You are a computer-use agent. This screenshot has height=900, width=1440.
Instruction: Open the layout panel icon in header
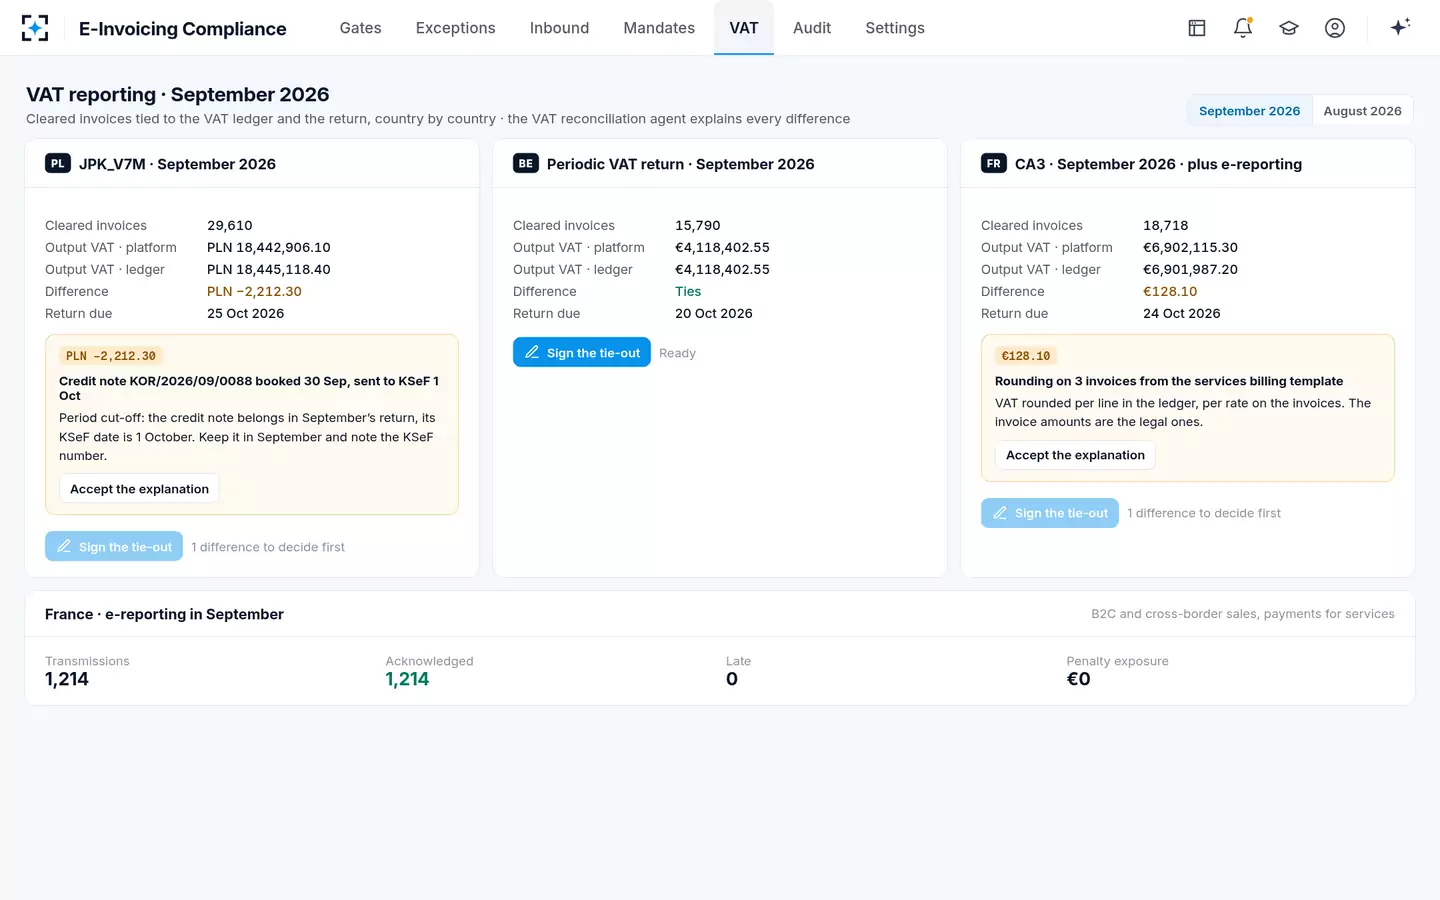click(x=1197, y=28)
